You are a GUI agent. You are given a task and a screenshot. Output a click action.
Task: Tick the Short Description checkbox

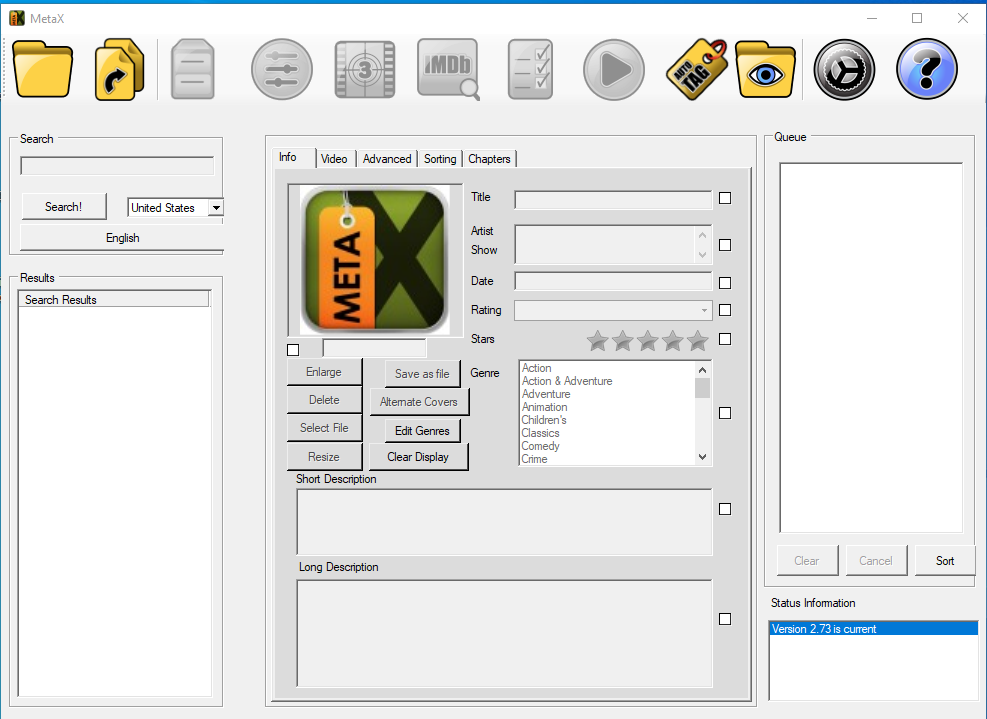(x=725, y=509)
